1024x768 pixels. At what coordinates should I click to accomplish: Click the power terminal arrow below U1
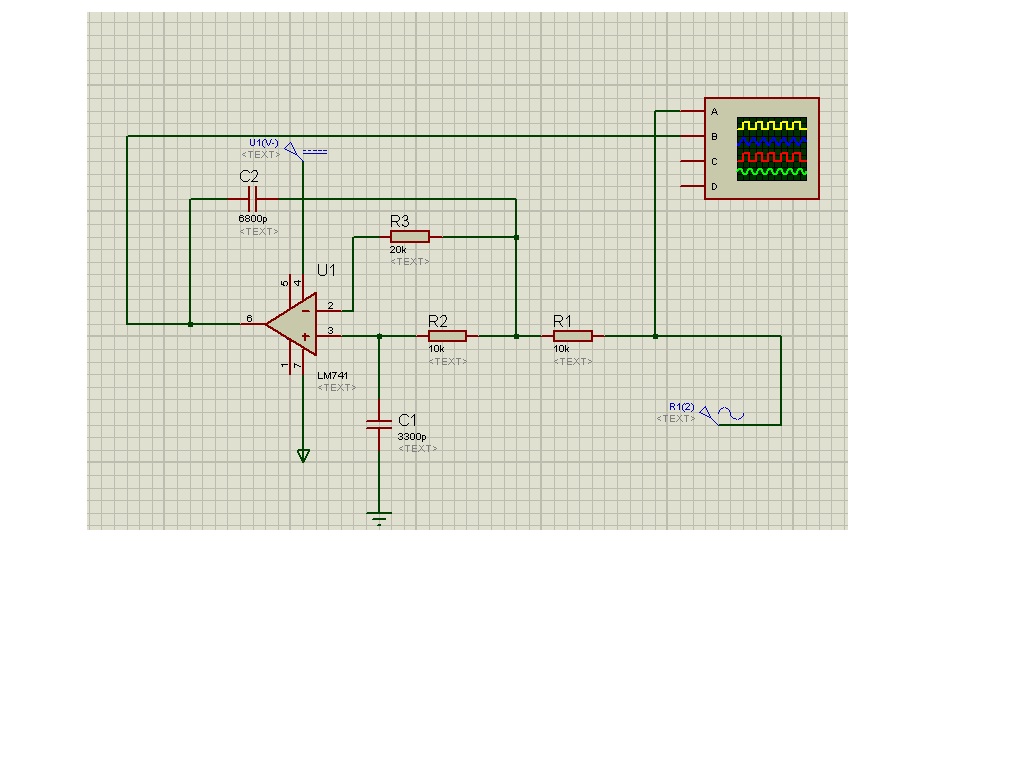click(303, 456)
